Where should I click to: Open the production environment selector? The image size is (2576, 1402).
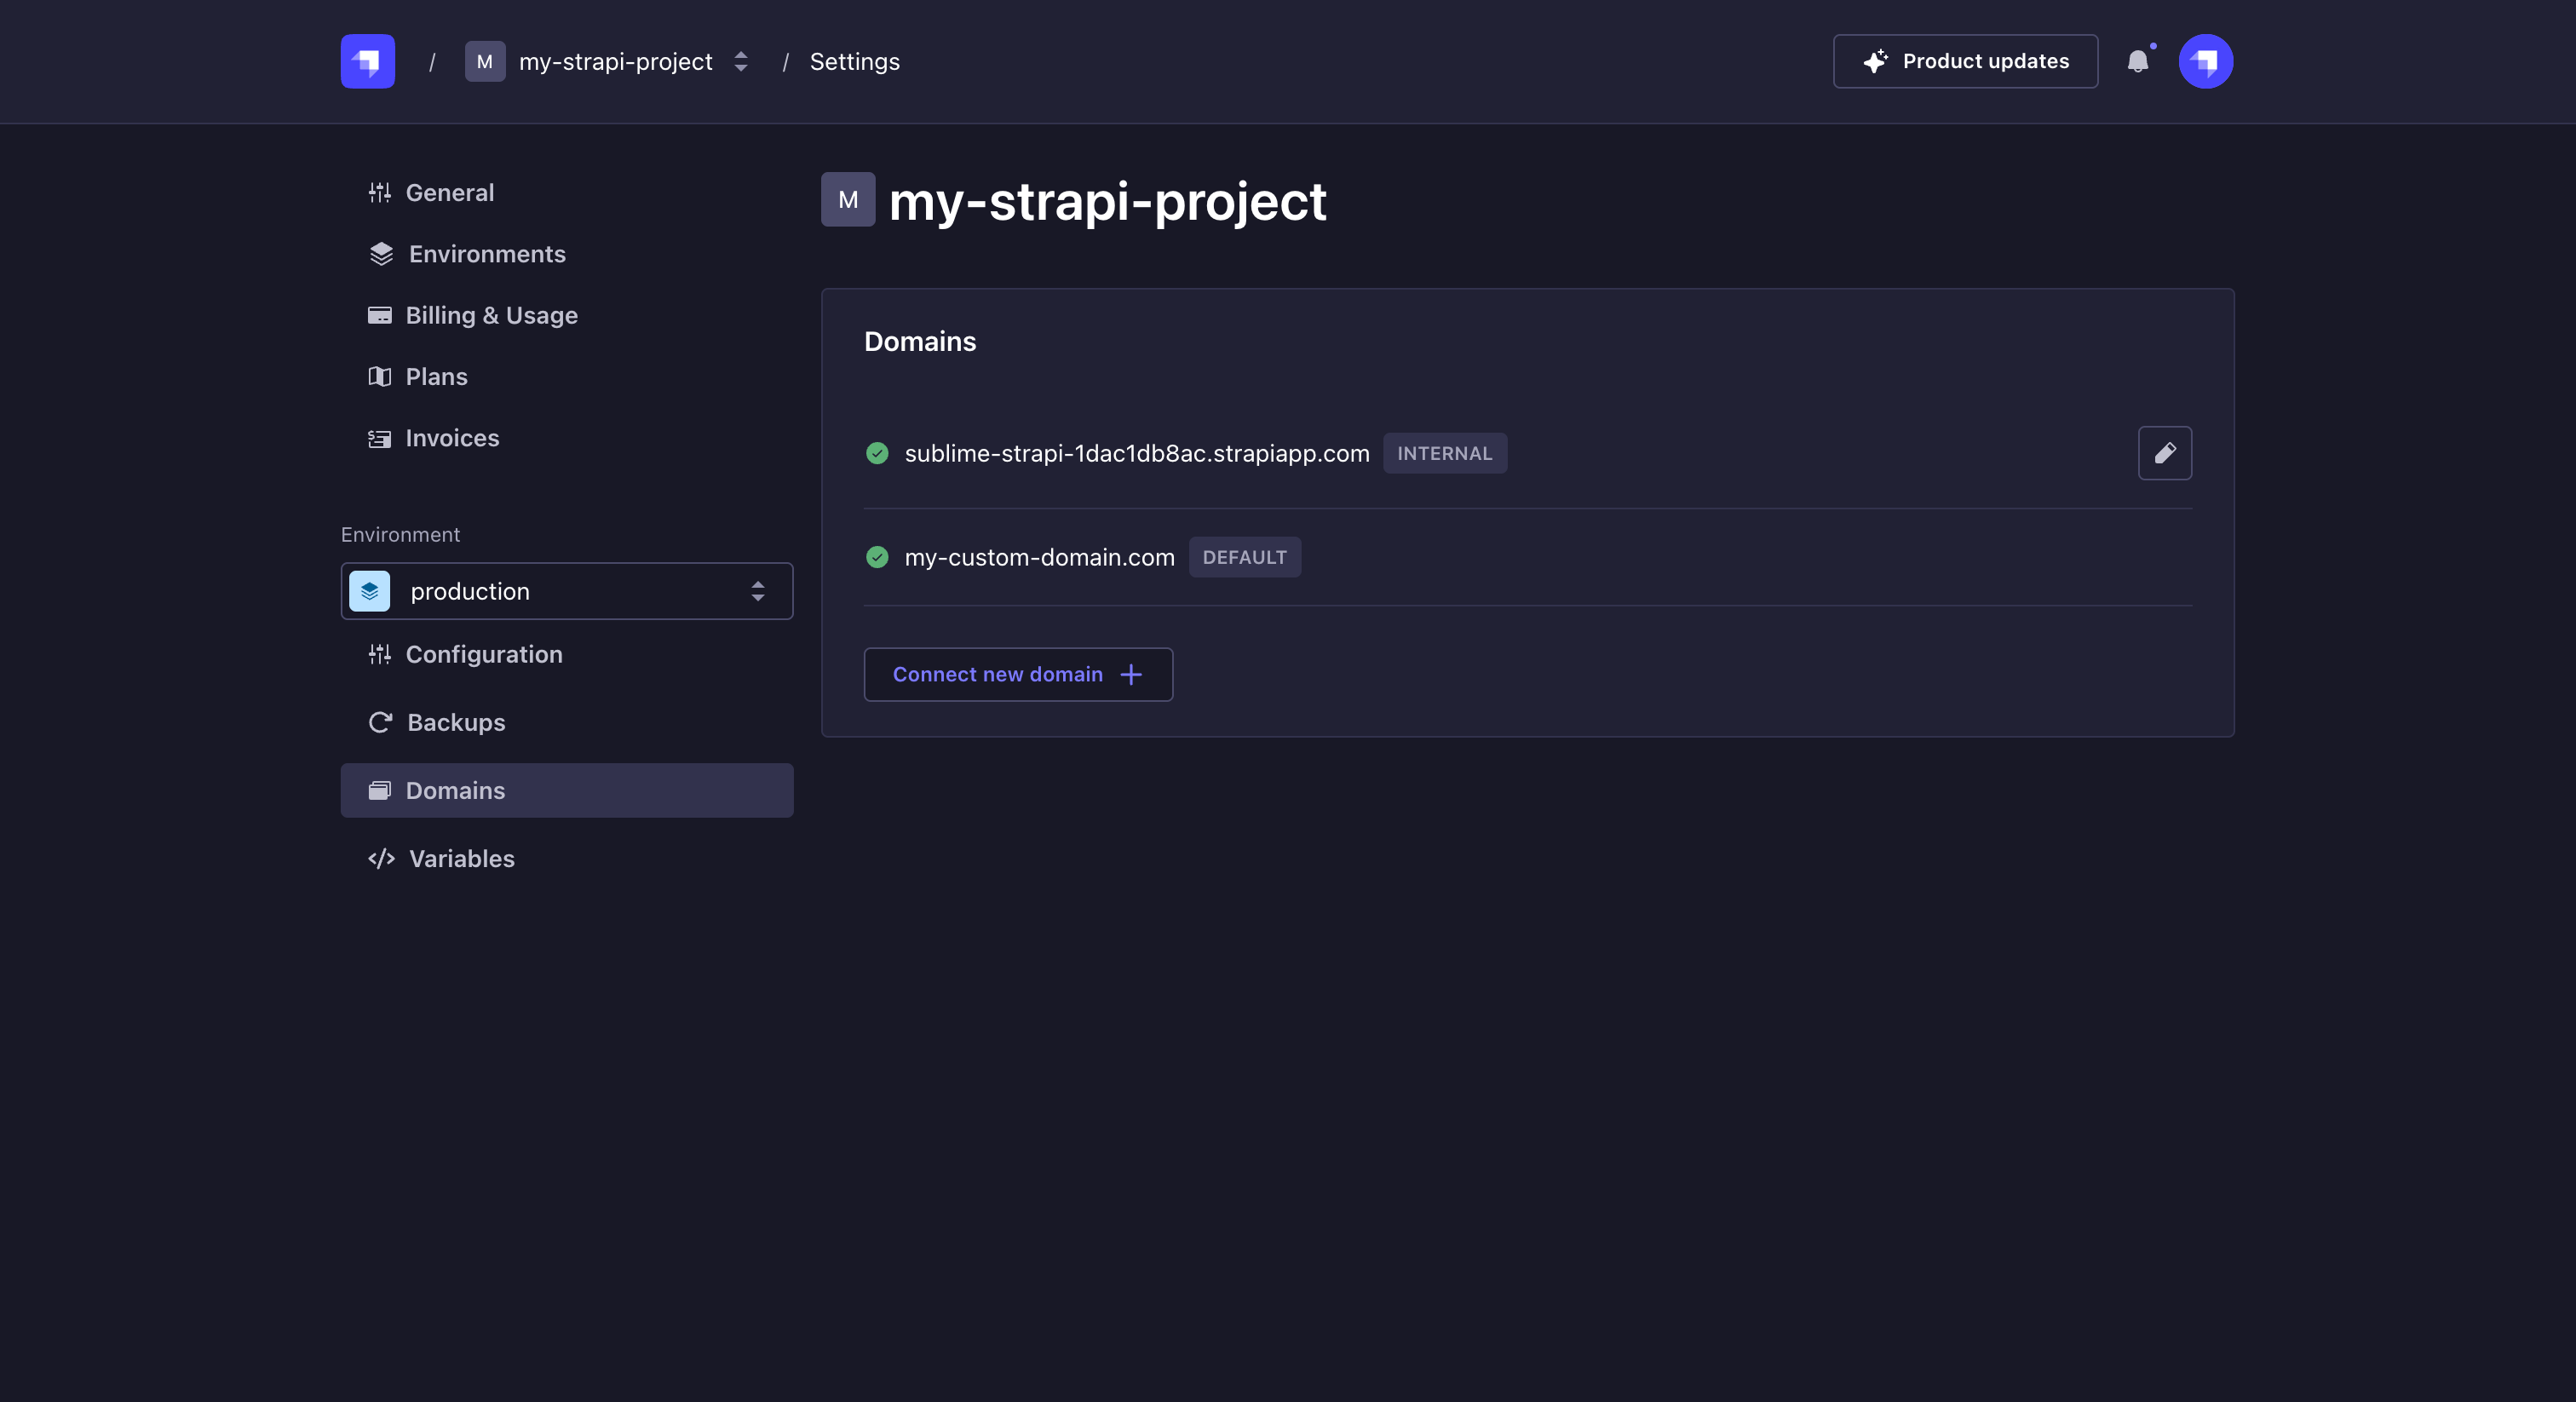pos(566,591)
